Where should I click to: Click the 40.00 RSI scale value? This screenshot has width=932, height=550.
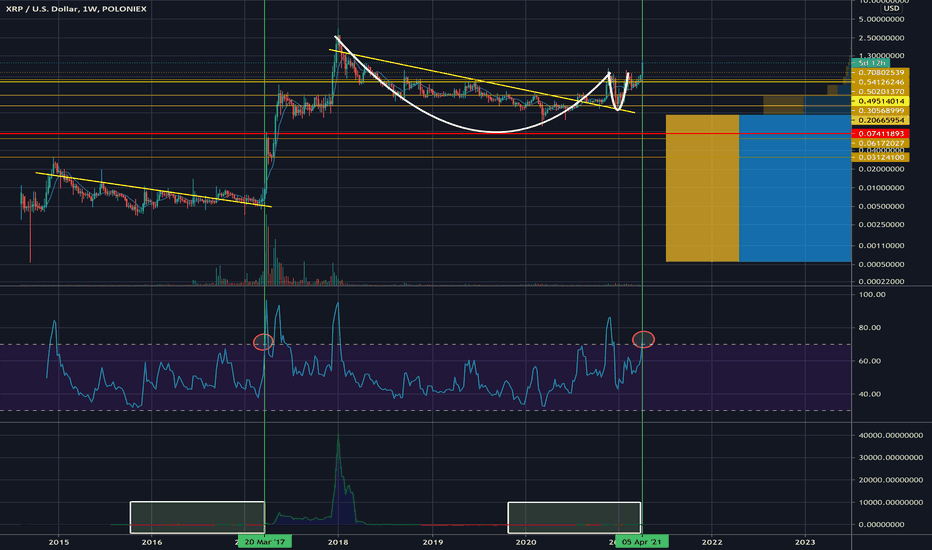[870, 394]
